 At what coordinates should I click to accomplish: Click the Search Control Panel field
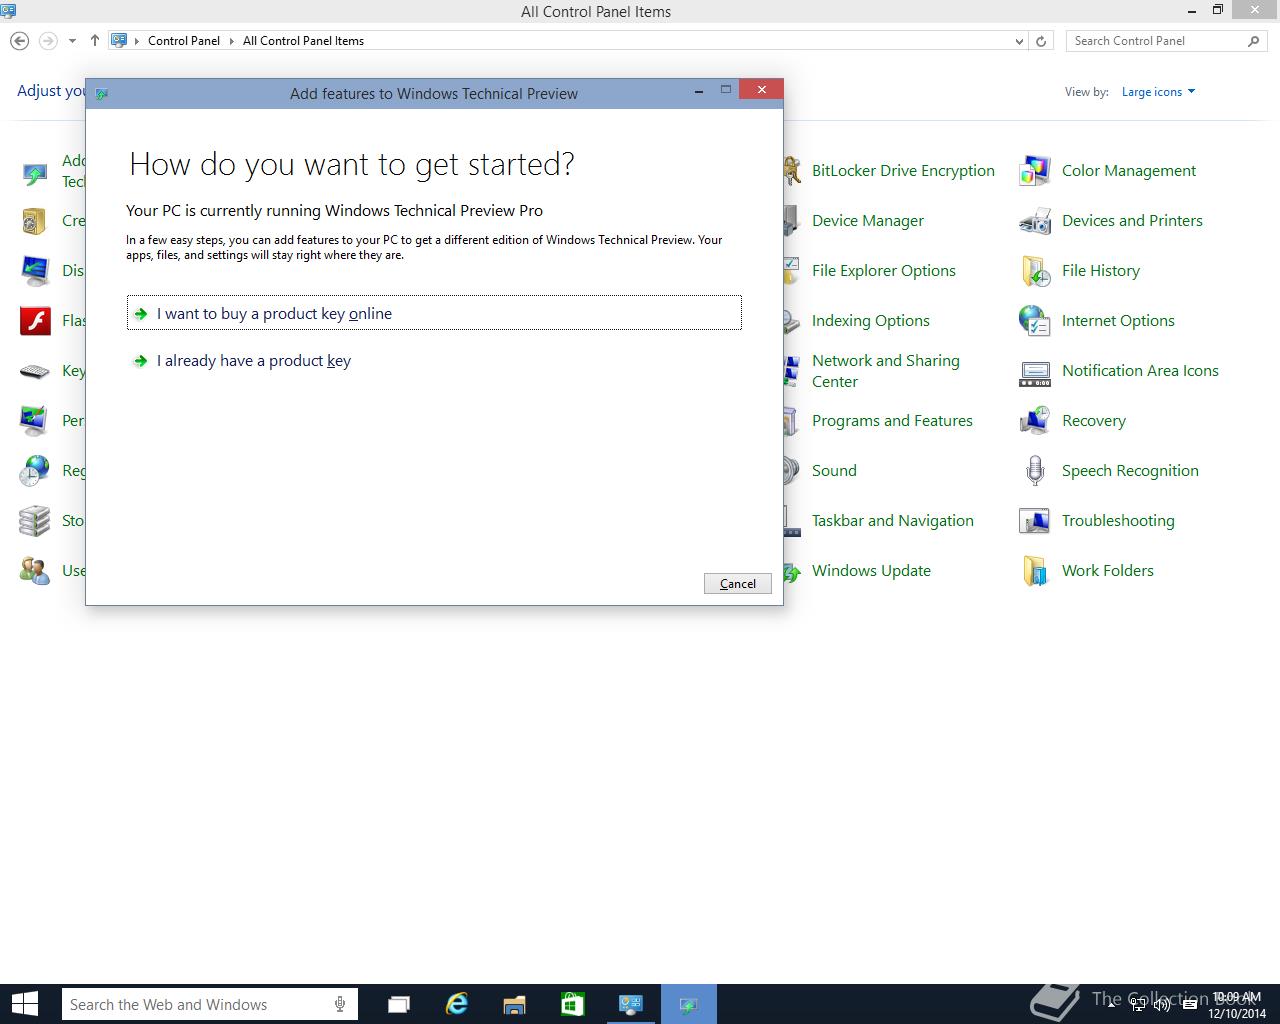[1156, 41]
